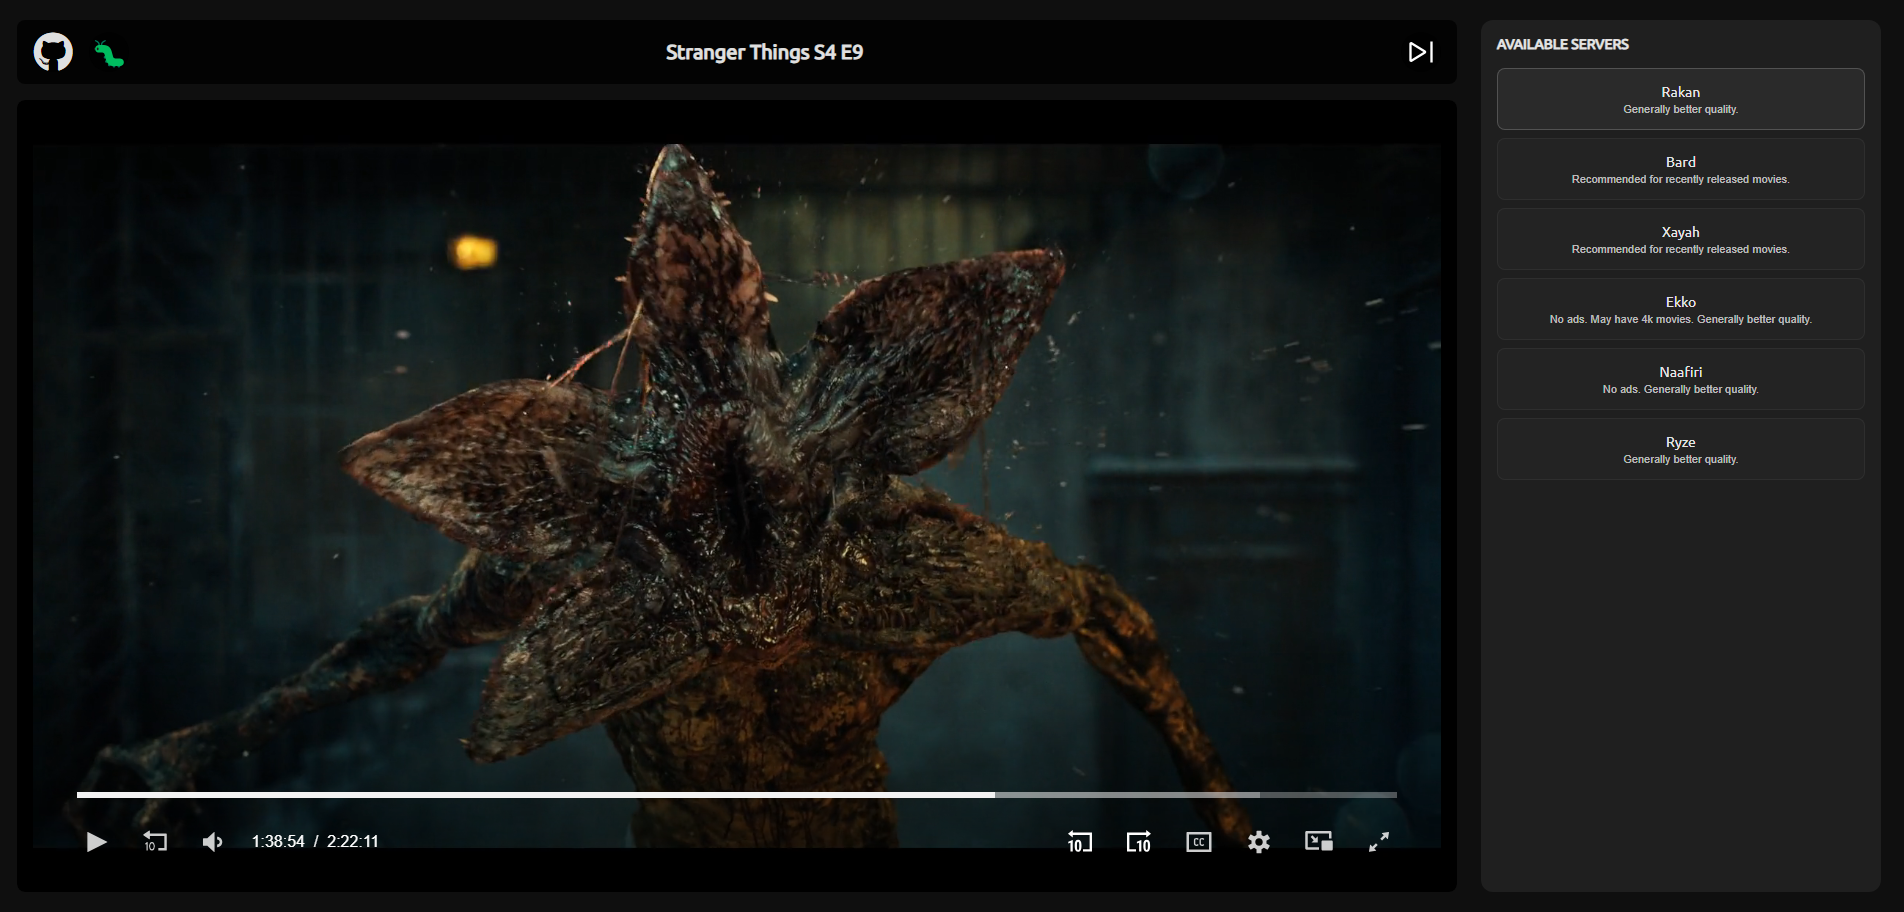The height and width of the screenshot is (912, 1904).
Task: Choose the Ryze server
Action: pyautogui.click(x=1680, y=449)
